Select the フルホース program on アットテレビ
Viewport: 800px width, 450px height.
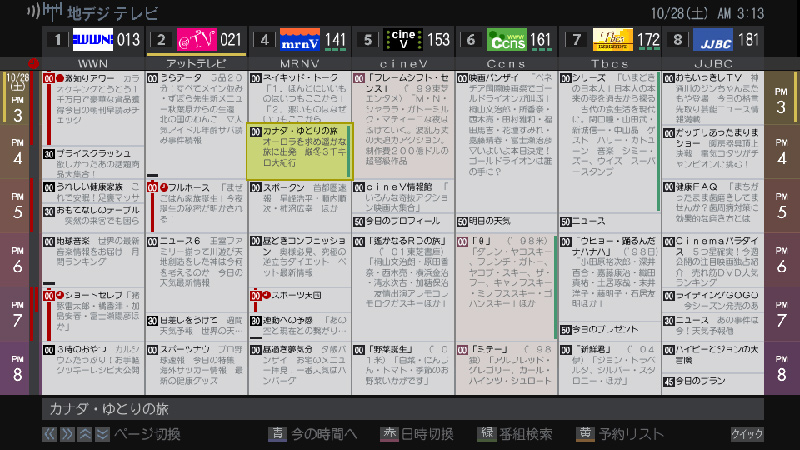pyautogui.click(x=196, y=206)
